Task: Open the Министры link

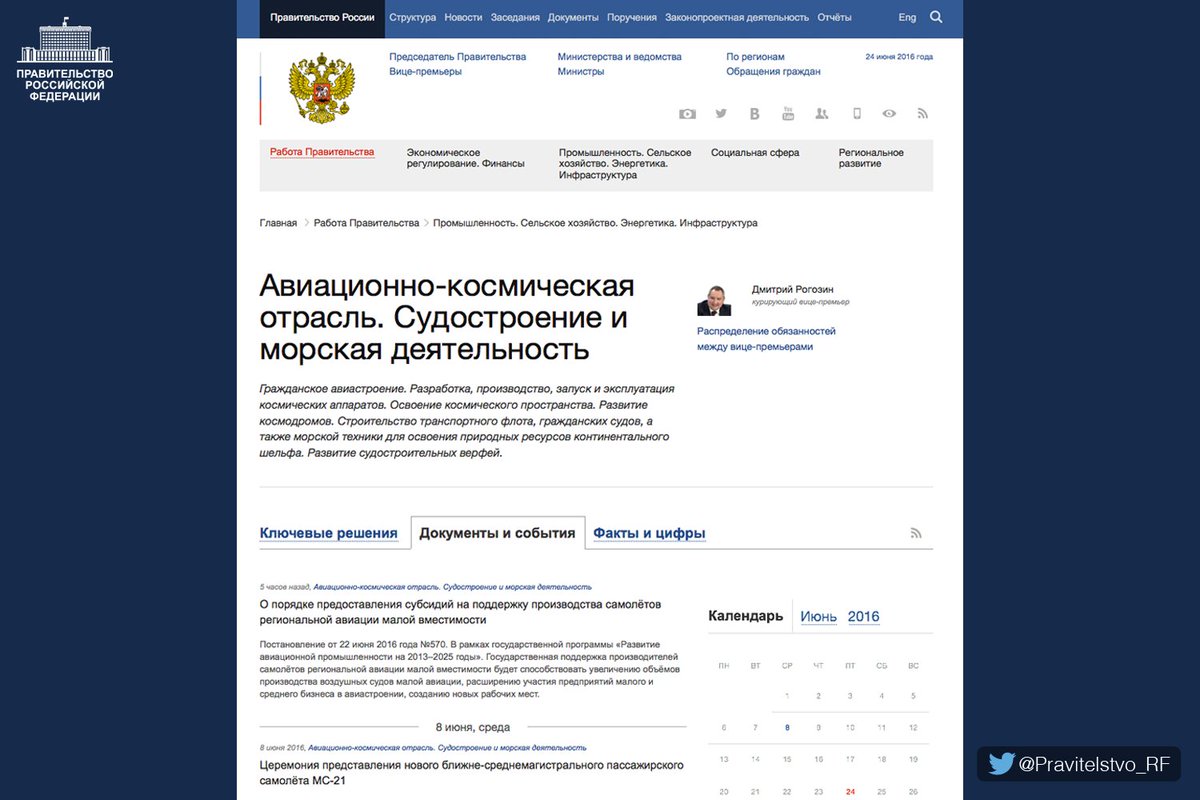Action: tap(581, 72)
